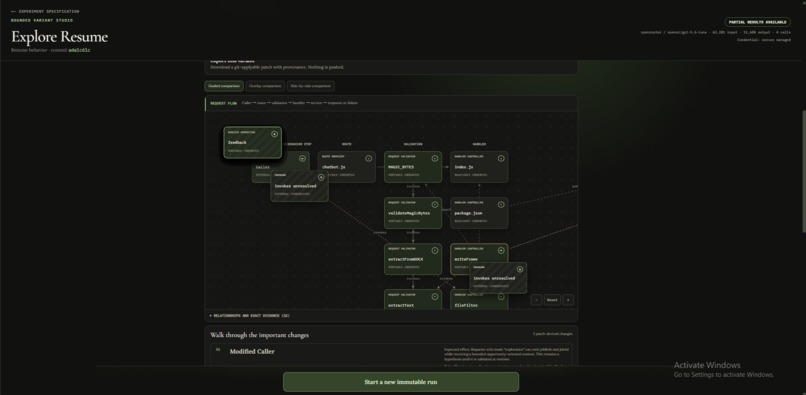
Task: Select the MAGIC_BYTES node card
Action: tap(413, 167)
